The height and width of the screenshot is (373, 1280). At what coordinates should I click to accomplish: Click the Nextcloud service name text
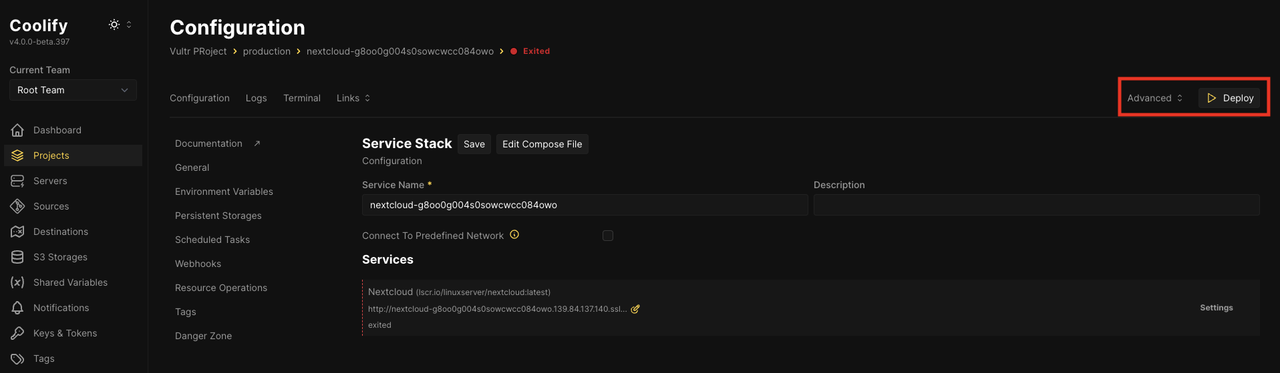click(x=390, y=292)
